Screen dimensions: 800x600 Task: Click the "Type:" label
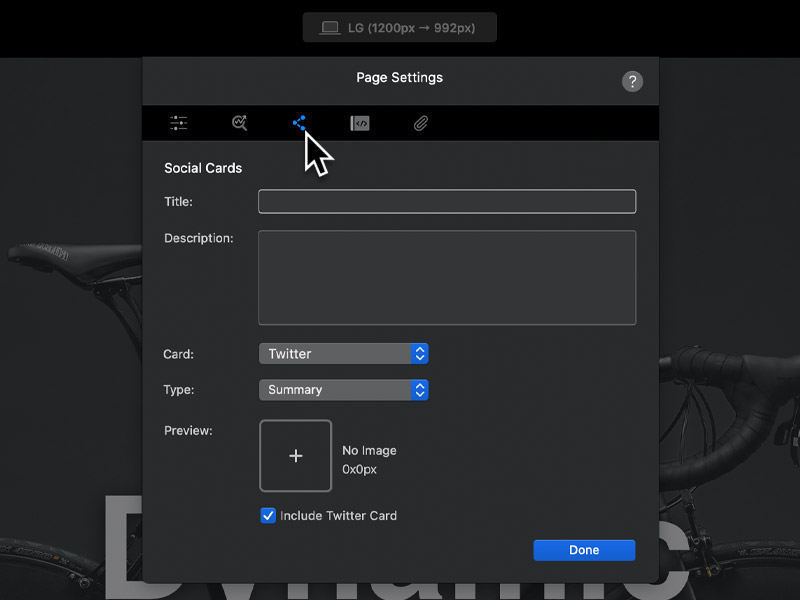coord(179,390)
